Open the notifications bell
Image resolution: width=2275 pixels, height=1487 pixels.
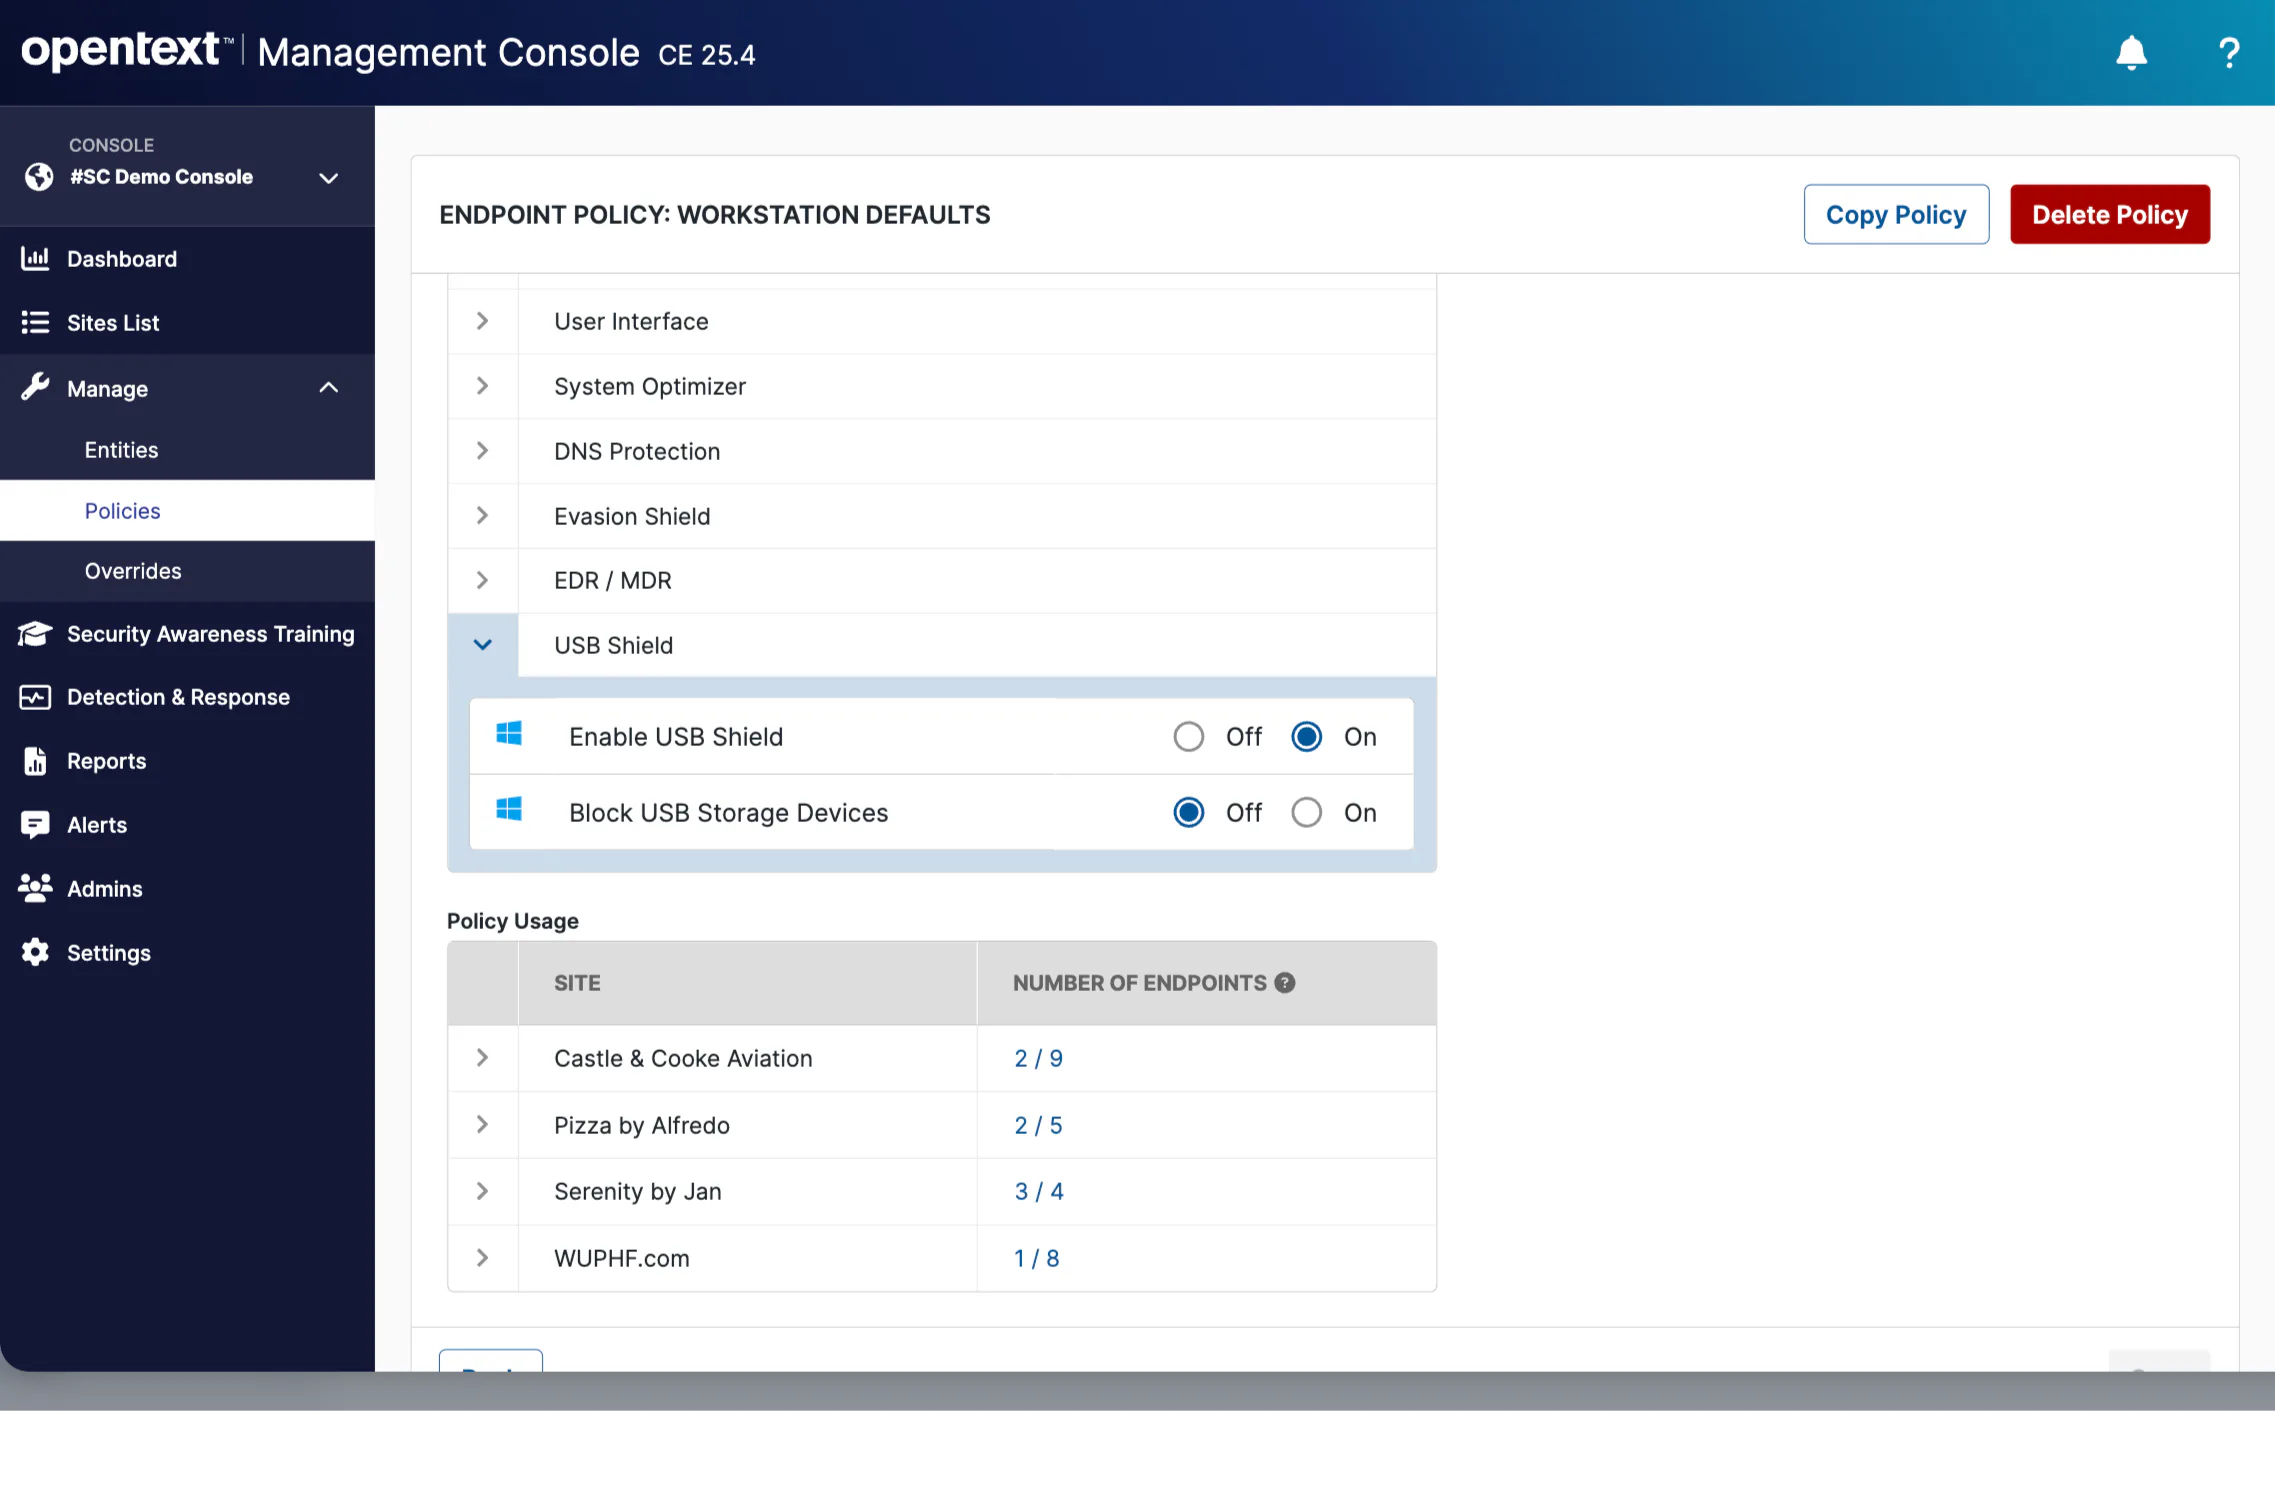click(x=2131, y=53)
